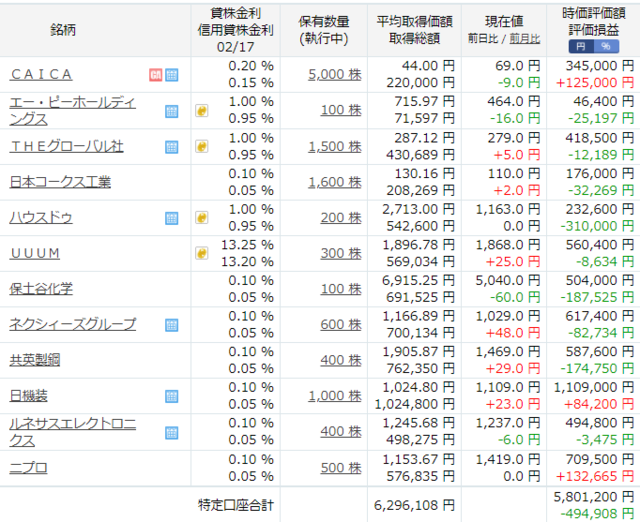This screenshot has width=640, height=522.
Task: Click the blue calendar icon in CAICA row
Action: click(x=172, y=75)
